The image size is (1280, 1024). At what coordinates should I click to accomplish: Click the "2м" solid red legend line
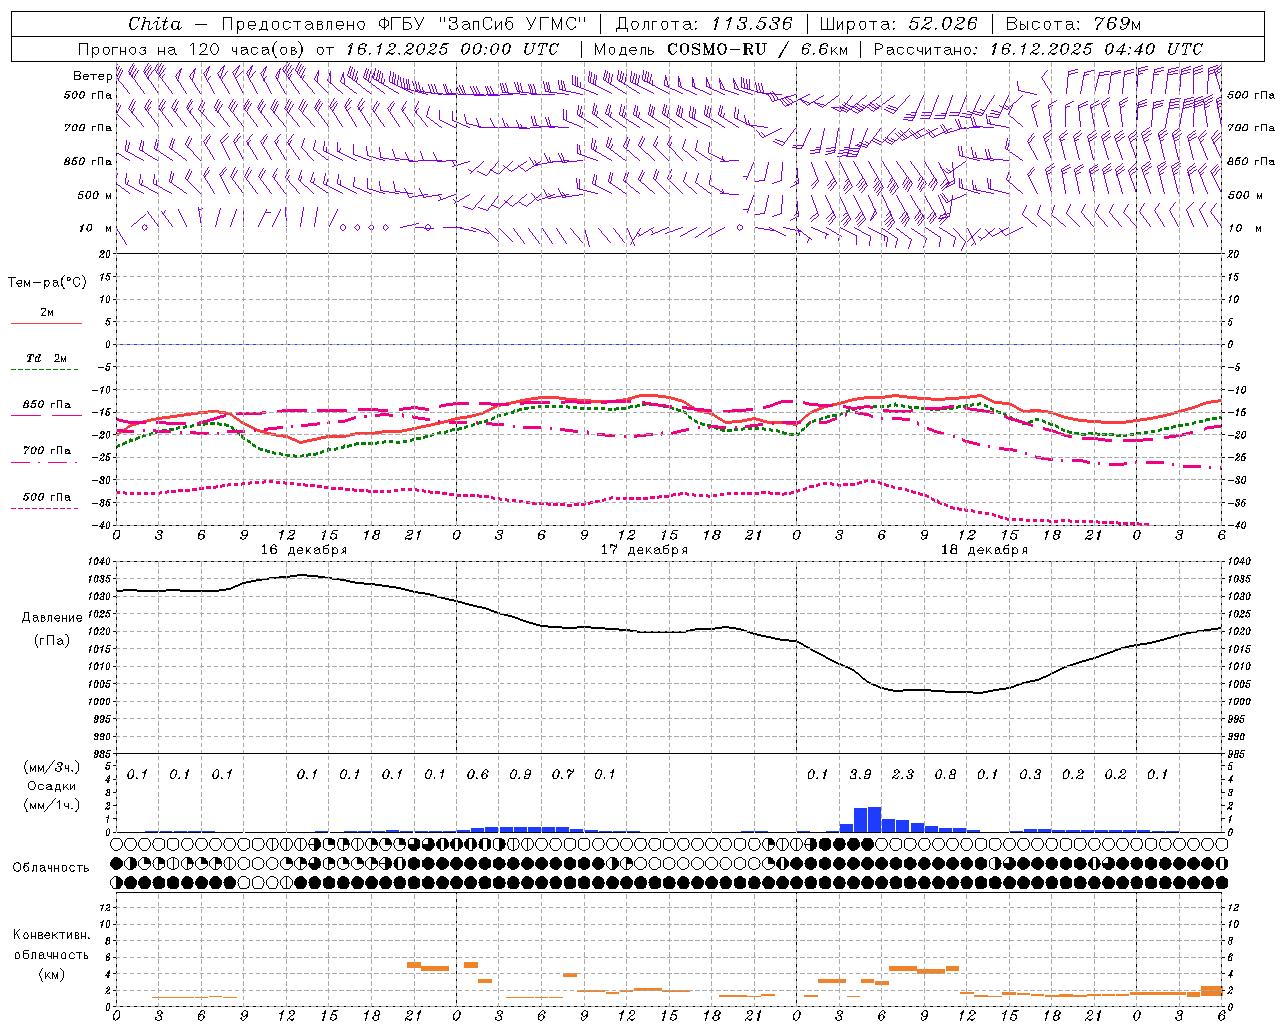[x=46, y=323]
